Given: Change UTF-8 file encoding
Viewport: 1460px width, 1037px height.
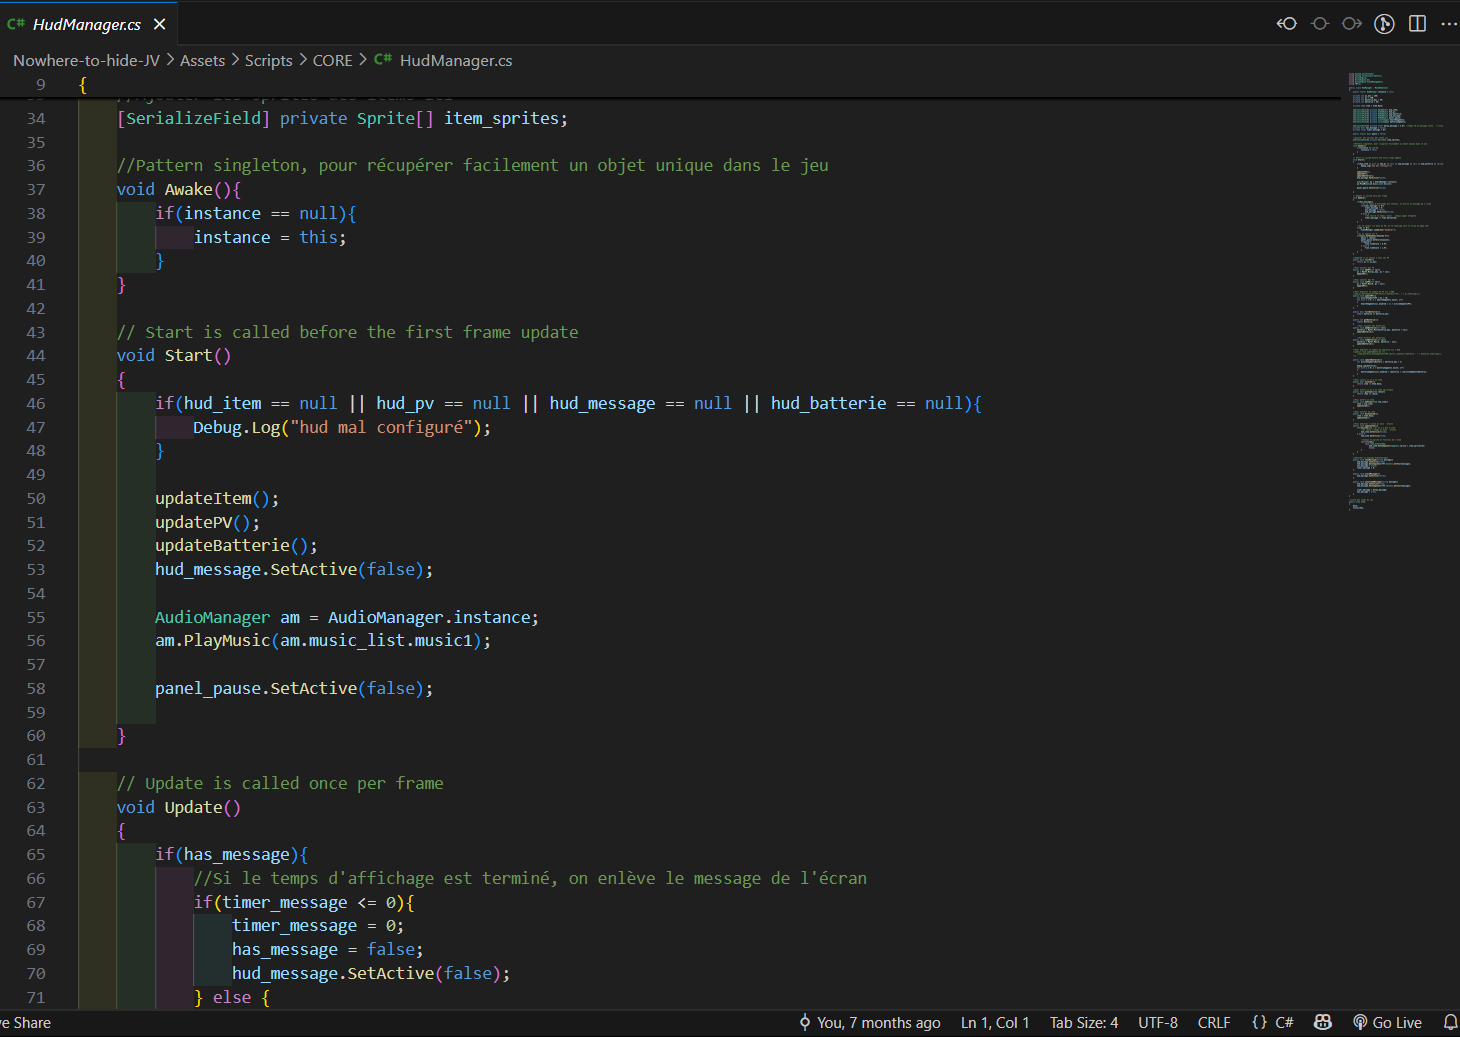Looking at the screenshot, I should 1157,1022.
